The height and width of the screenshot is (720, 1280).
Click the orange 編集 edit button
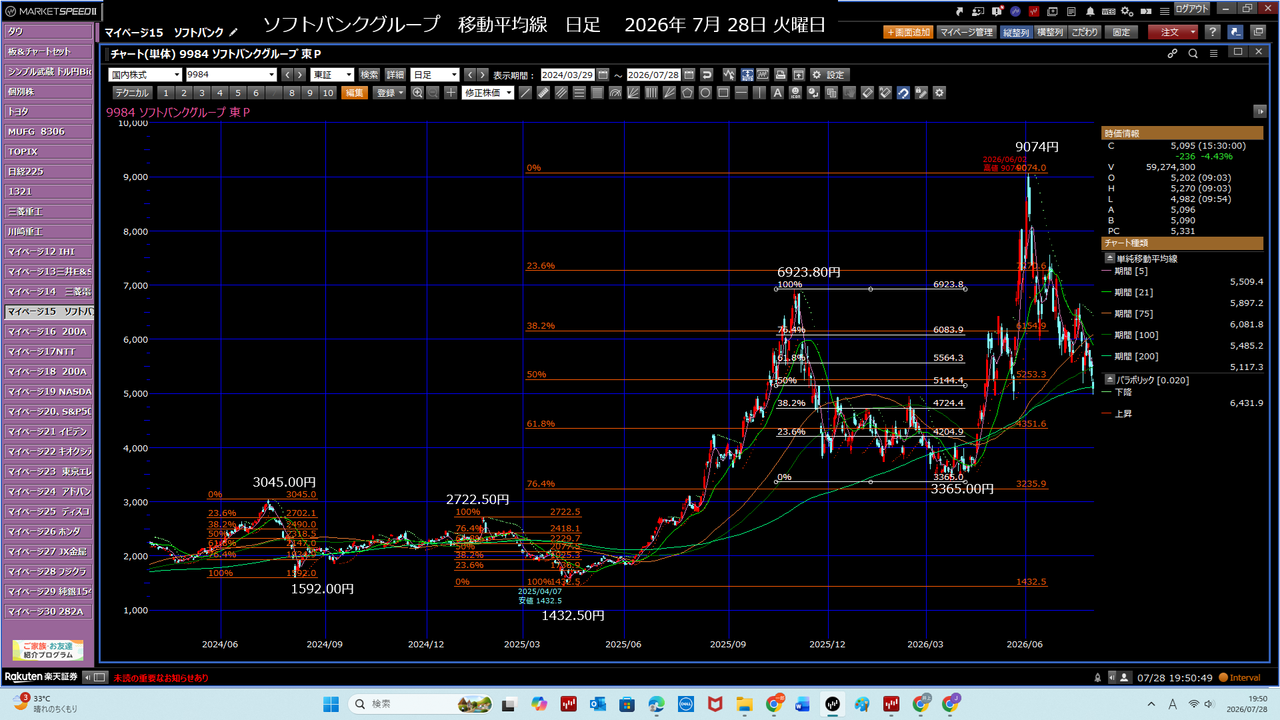[354, 93]
